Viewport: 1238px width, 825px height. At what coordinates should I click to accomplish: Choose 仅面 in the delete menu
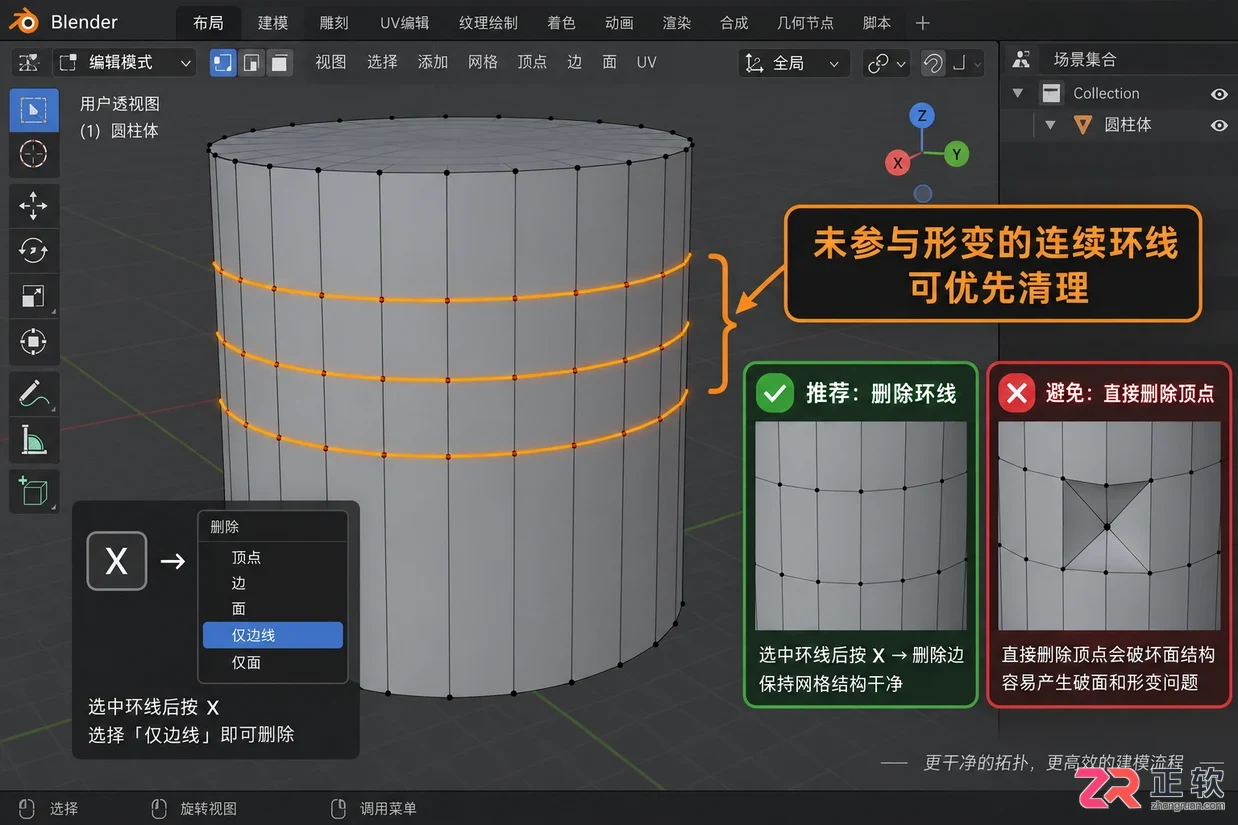pos(273,662)
